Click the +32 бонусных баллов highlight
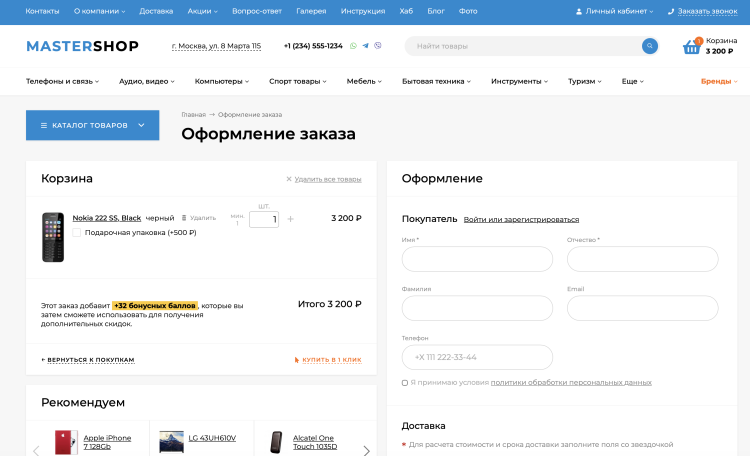750x456 pixels. [155, 305]
